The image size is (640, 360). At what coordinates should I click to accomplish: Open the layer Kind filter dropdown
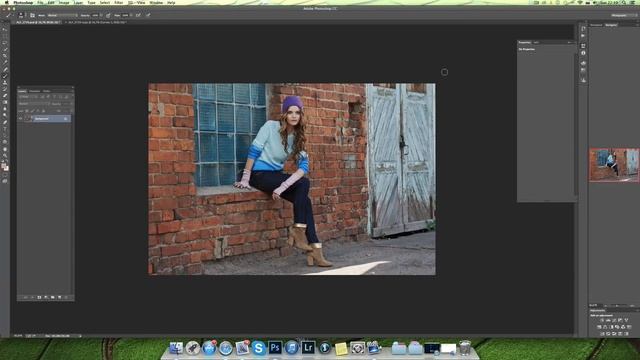[24, 97]
